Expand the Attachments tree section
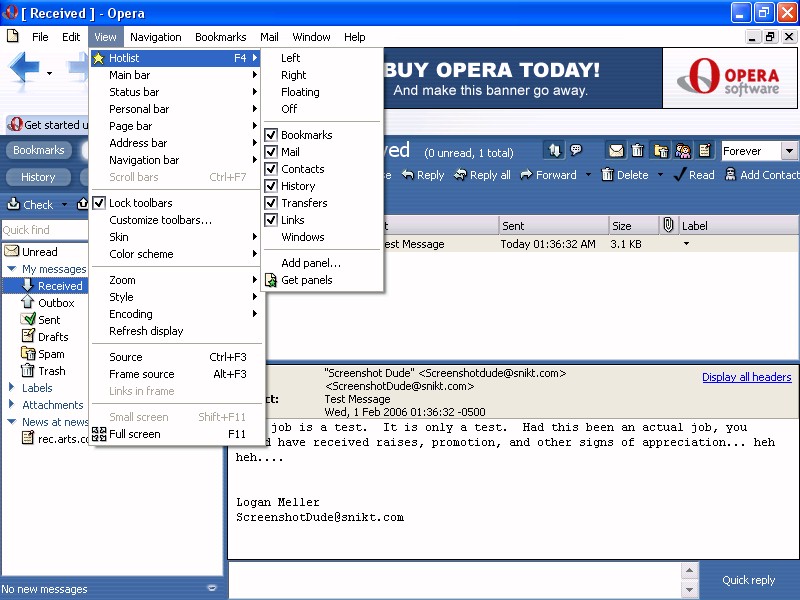 pos(11,405)
